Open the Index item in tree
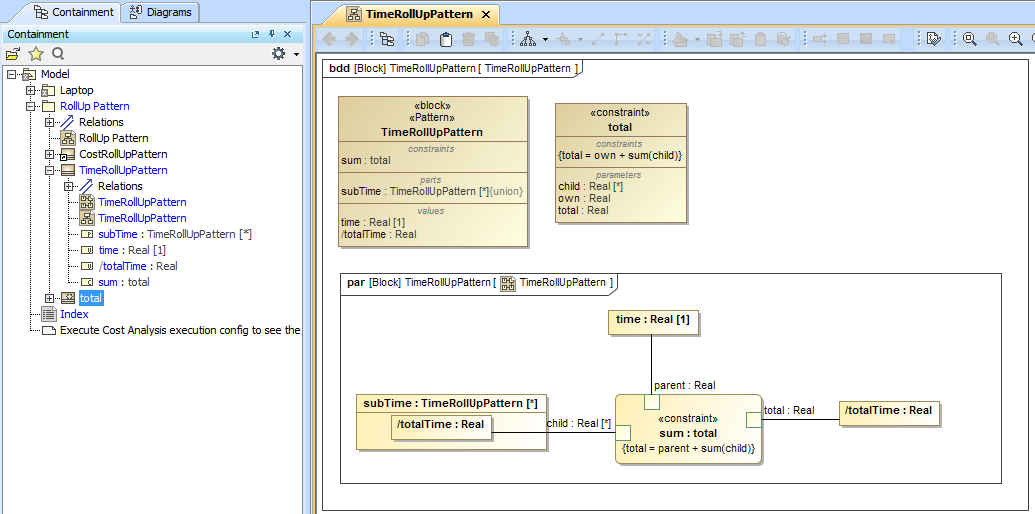 [x=74, y=314]
